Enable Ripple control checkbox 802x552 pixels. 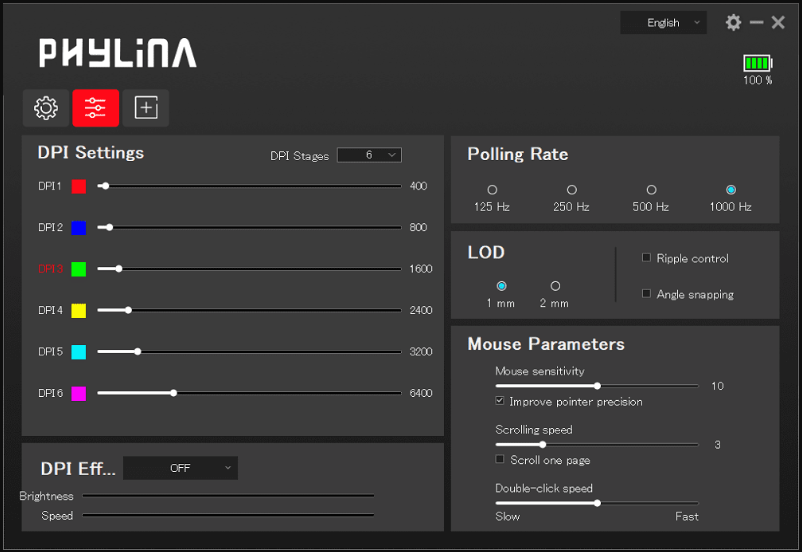(646, 258)
